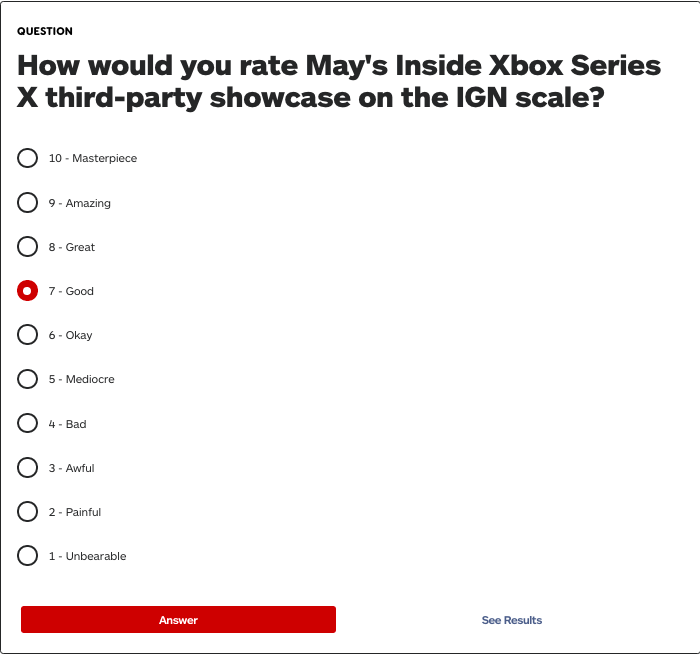Click the 'Unbearable' label text
Screen dimensions: 700x655
[x=96, y=556]
